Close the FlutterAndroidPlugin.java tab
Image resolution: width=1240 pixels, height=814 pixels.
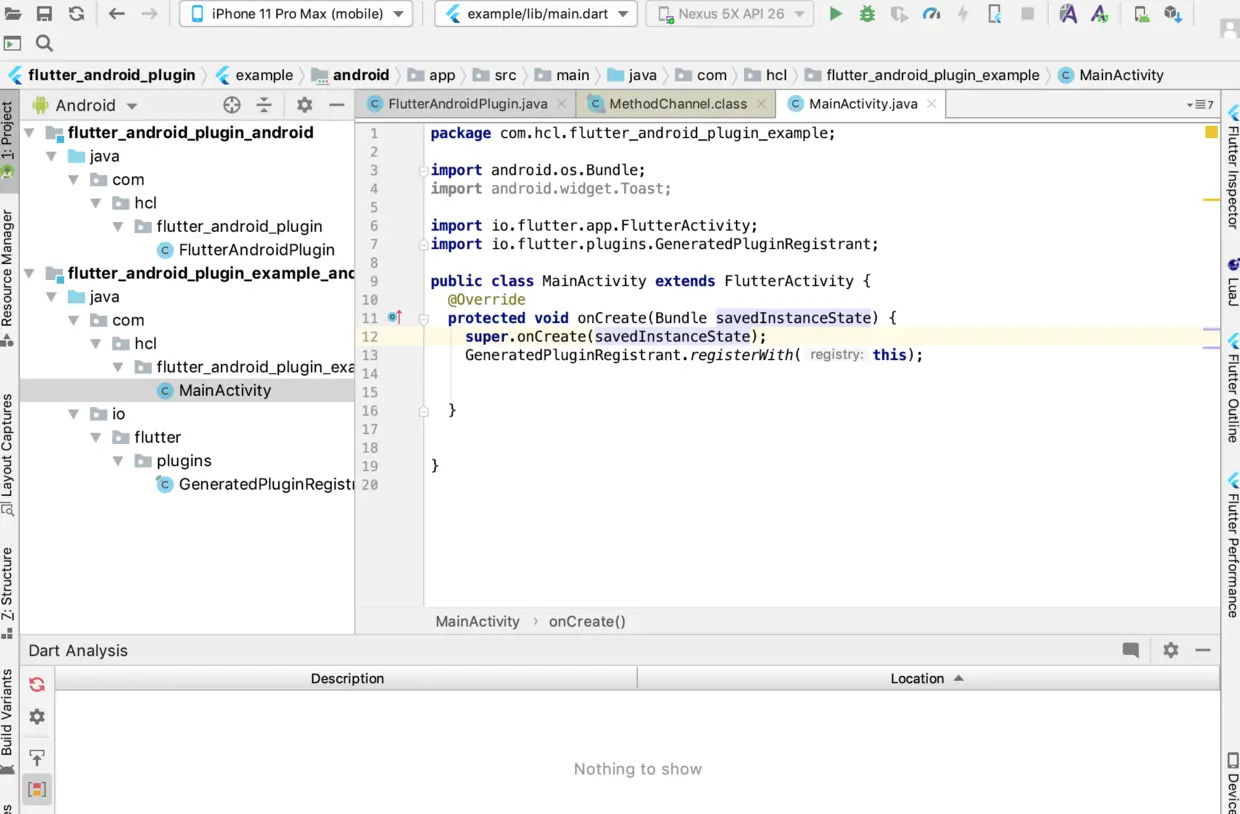(x=561, y=103)
